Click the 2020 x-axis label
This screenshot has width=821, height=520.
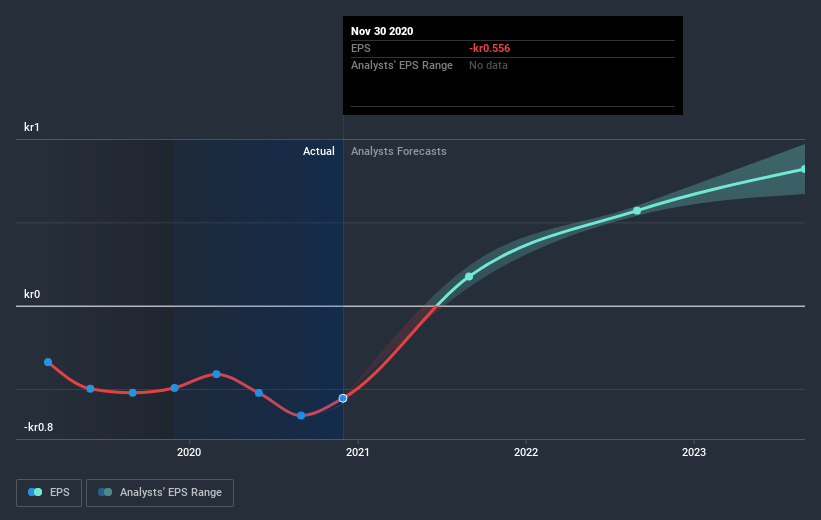(x=189, y=452)
